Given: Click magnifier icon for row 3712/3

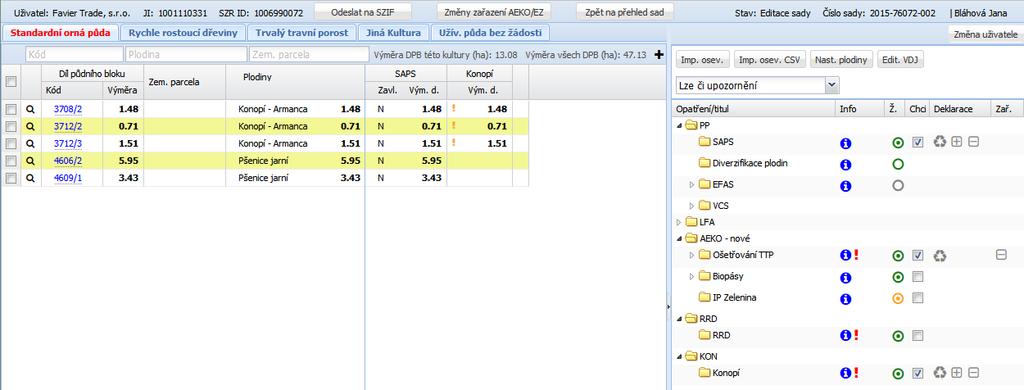Looking at the screenshot, I should tap(30, 144).
